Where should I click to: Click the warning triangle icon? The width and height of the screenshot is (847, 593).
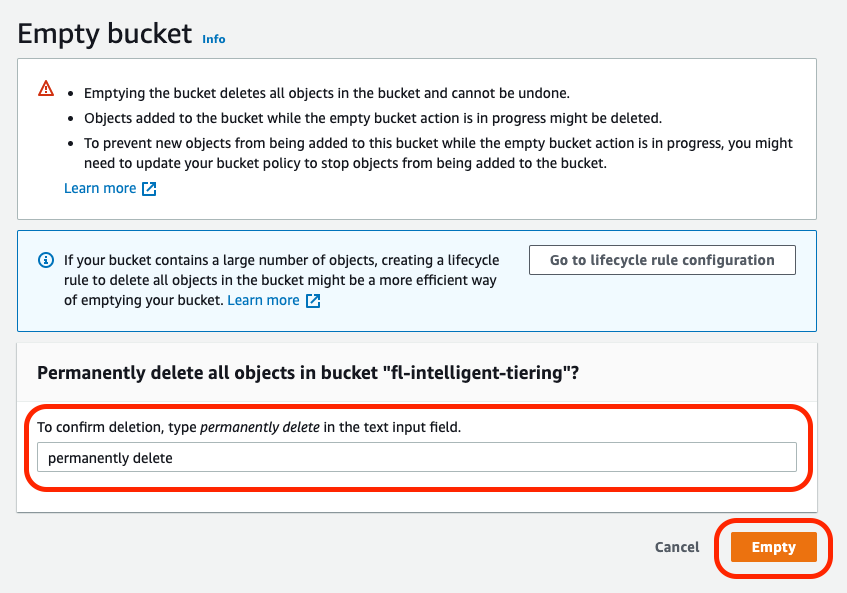click(46, 89)
